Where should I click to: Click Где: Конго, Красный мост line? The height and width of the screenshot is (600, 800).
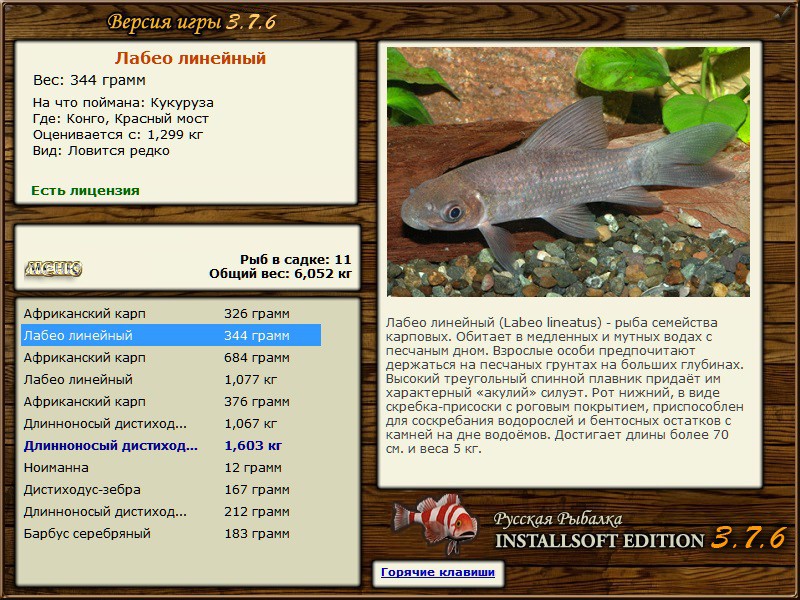120,119
